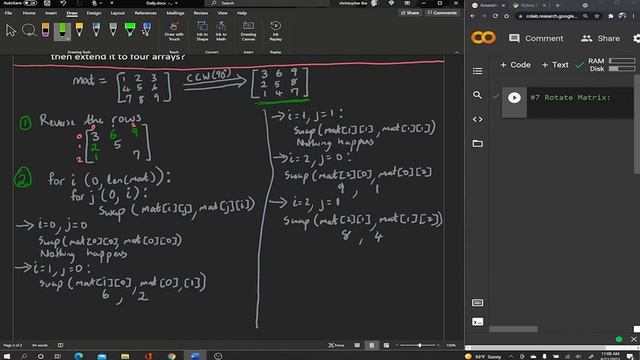Select the first blue-gray pencil tool
The width and height of the screenshot is (640, 360).
(96, 31)
